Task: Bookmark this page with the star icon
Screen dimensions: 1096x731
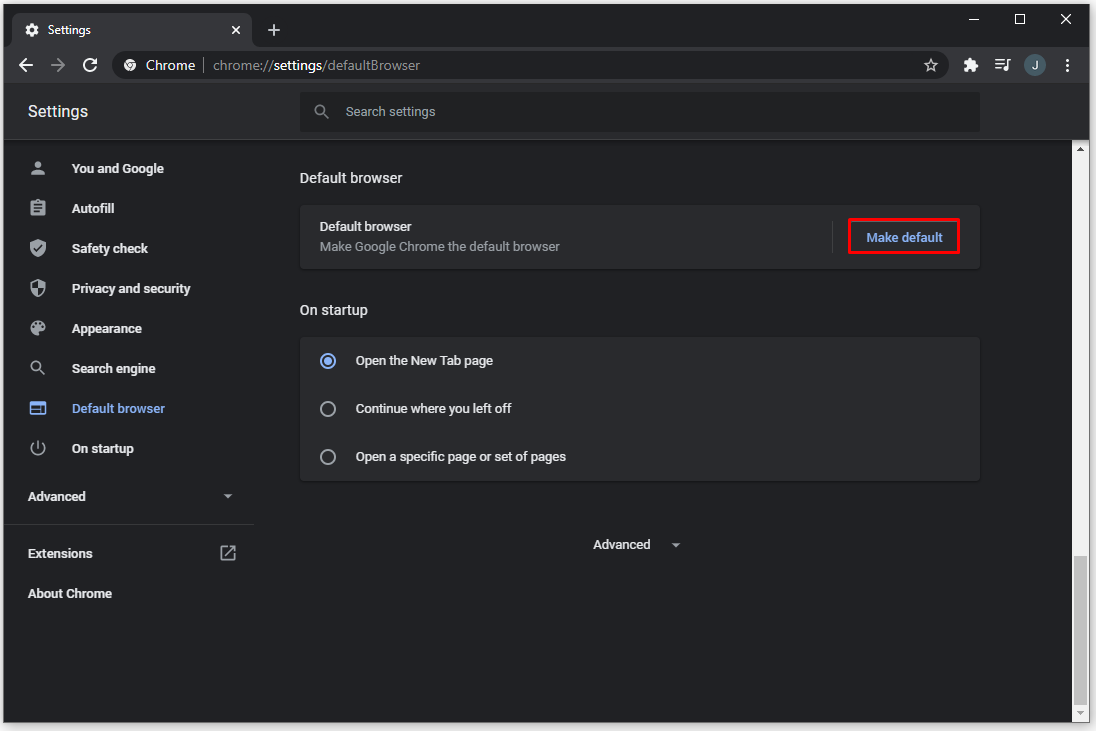Action: pos(931,65)
